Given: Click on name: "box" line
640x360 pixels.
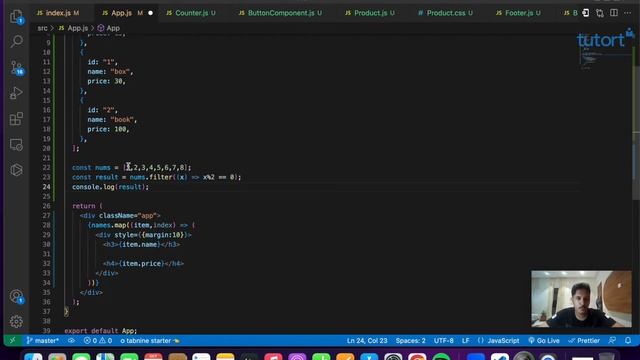Looking at the screenshot, I should (110, 71).
